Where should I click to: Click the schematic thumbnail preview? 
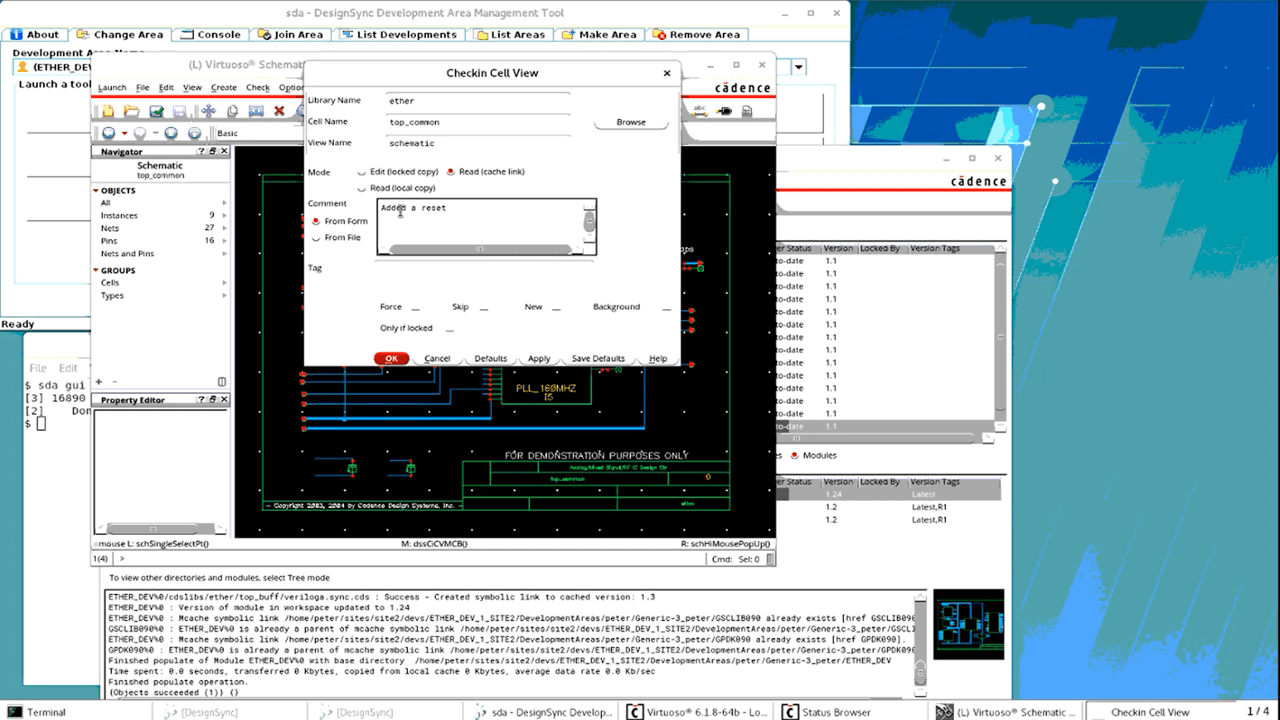tap(968, 624)
